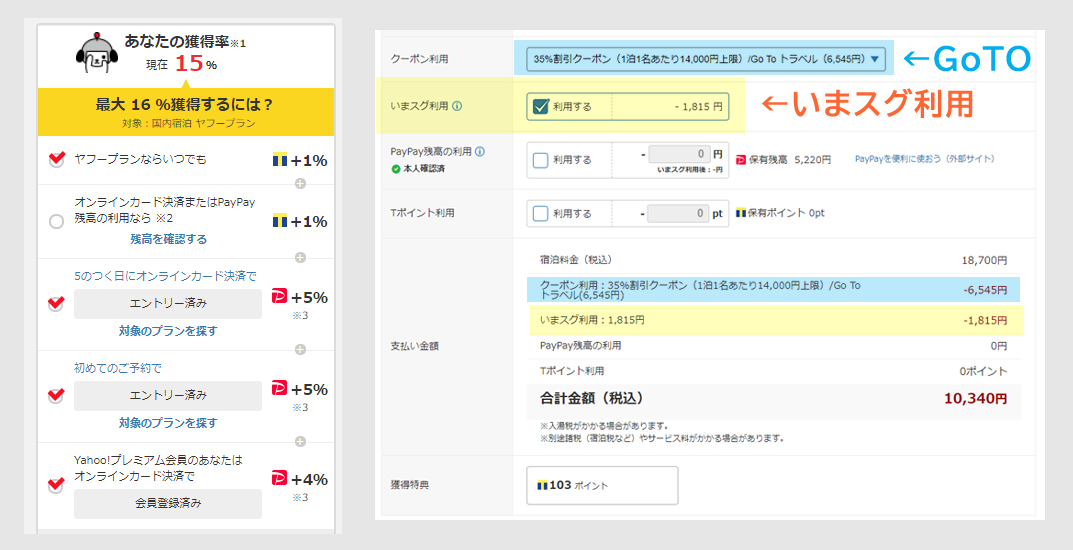Image resolution: width=1073 pixels, height=550 pixels.
Task: Click エントリー済み button under 5のつく日
Action: (x=168, y=303)
